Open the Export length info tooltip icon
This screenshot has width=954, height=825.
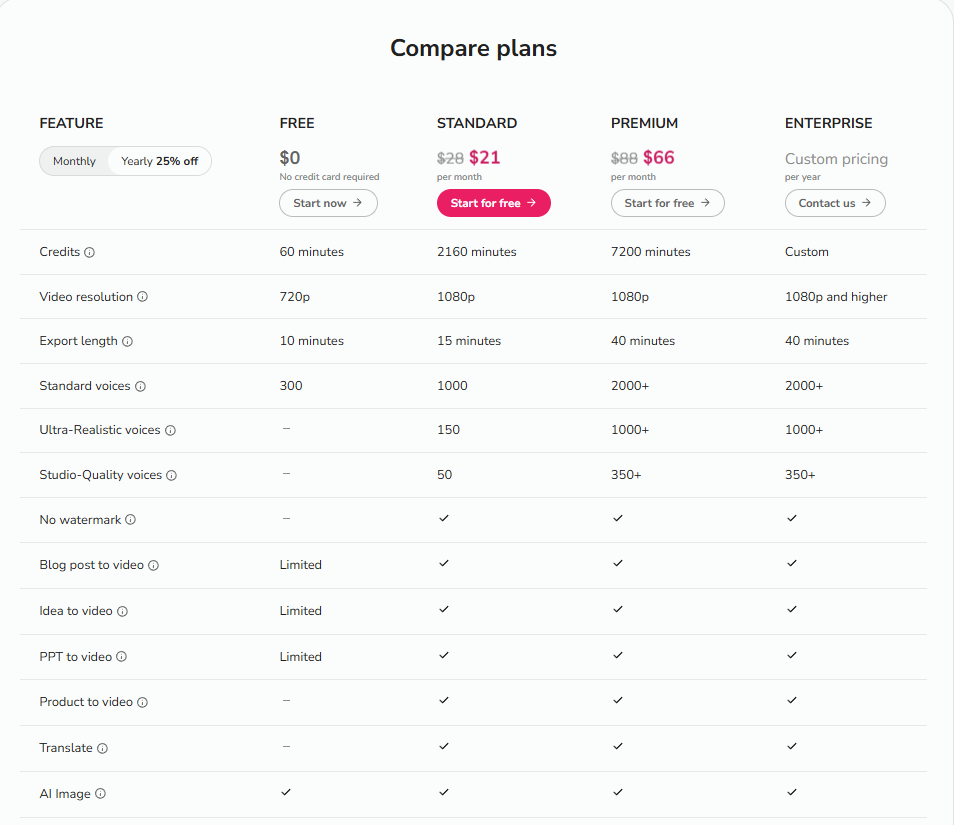127,342
